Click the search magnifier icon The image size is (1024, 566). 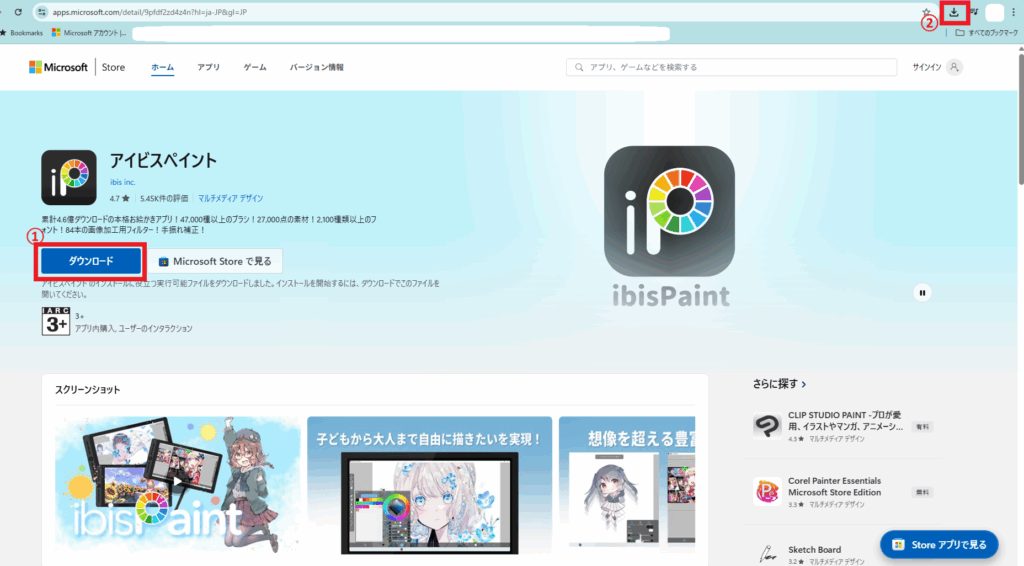pyautogui.click(x=579, y=67)
